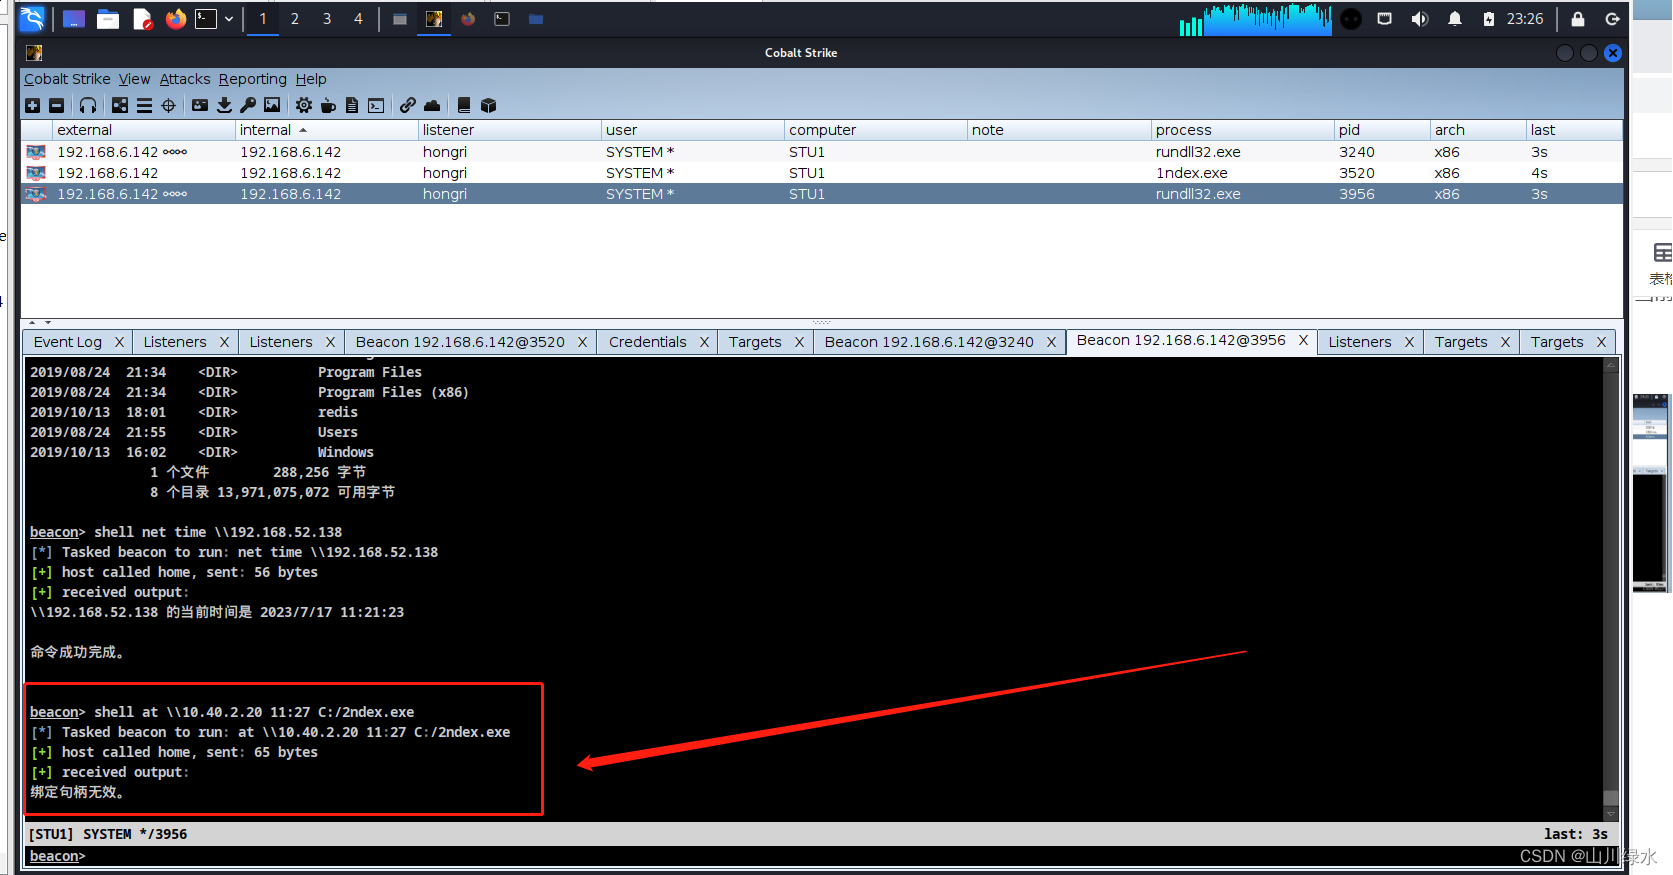The height and width of the screenshot is (875, 1673).
Task: Click the chain link host file icon
Action: click(x=408, y=105)
